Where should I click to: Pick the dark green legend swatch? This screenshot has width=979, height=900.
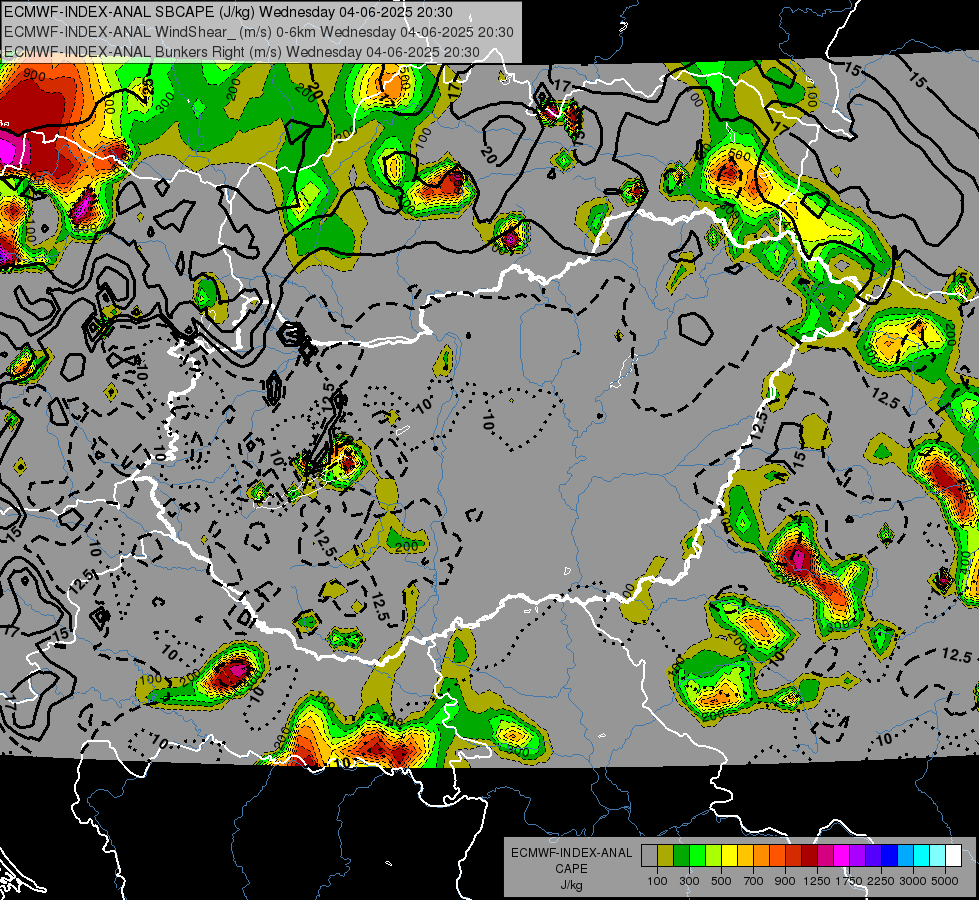point(681,855)
